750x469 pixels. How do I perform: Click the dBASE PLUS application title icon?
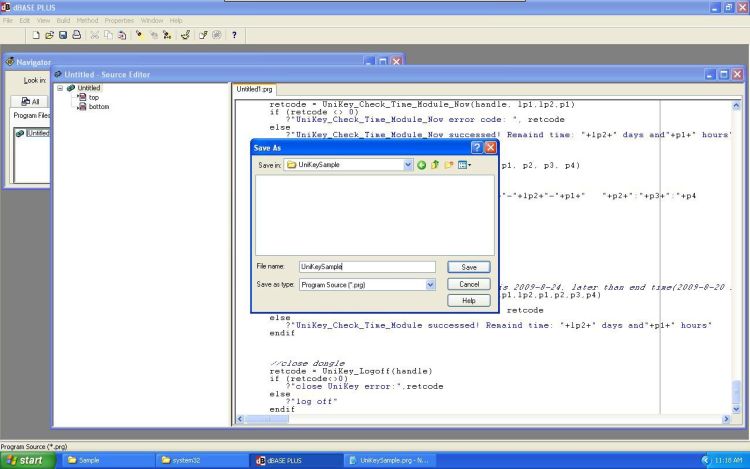click(x=5, y=7)
